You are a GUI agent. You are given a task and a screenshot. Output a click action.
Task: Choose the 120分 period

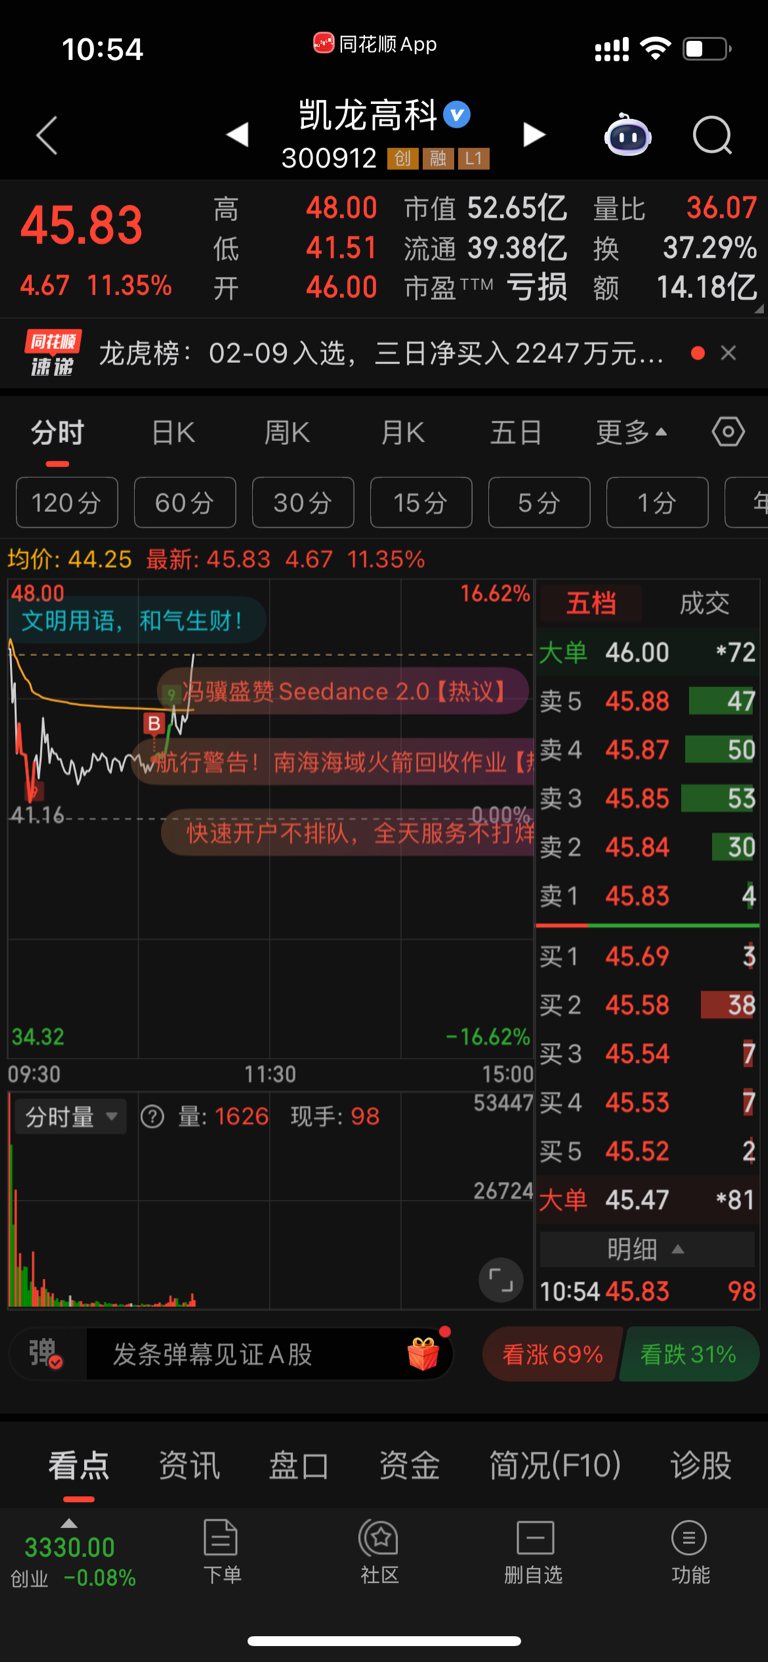(x=67, y=502)
